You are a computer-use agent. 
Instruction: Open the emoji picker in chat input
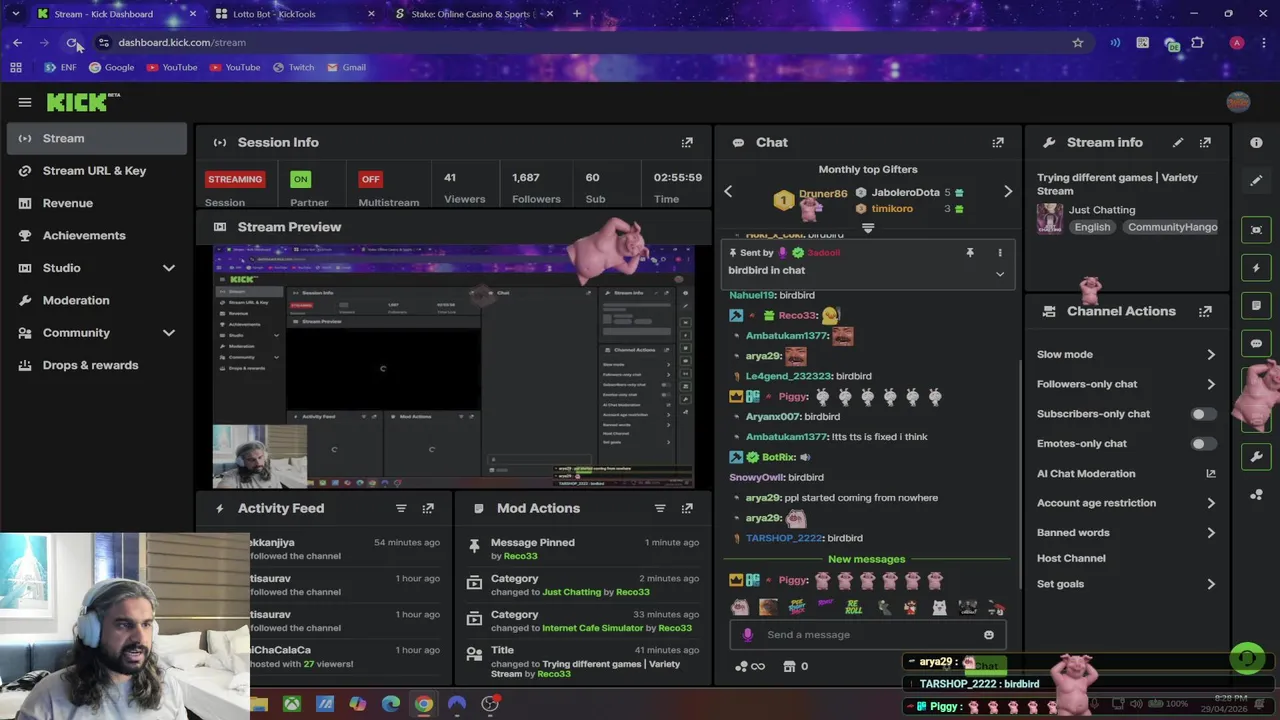point(989,635)
